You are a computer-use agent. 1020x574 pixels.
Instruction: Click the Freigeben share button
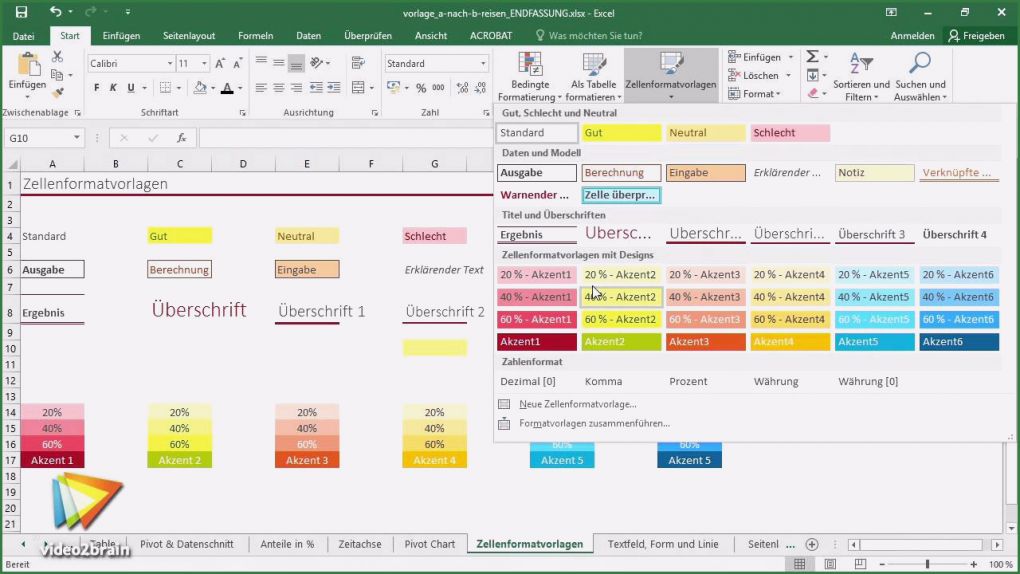(x=976, y=36)
